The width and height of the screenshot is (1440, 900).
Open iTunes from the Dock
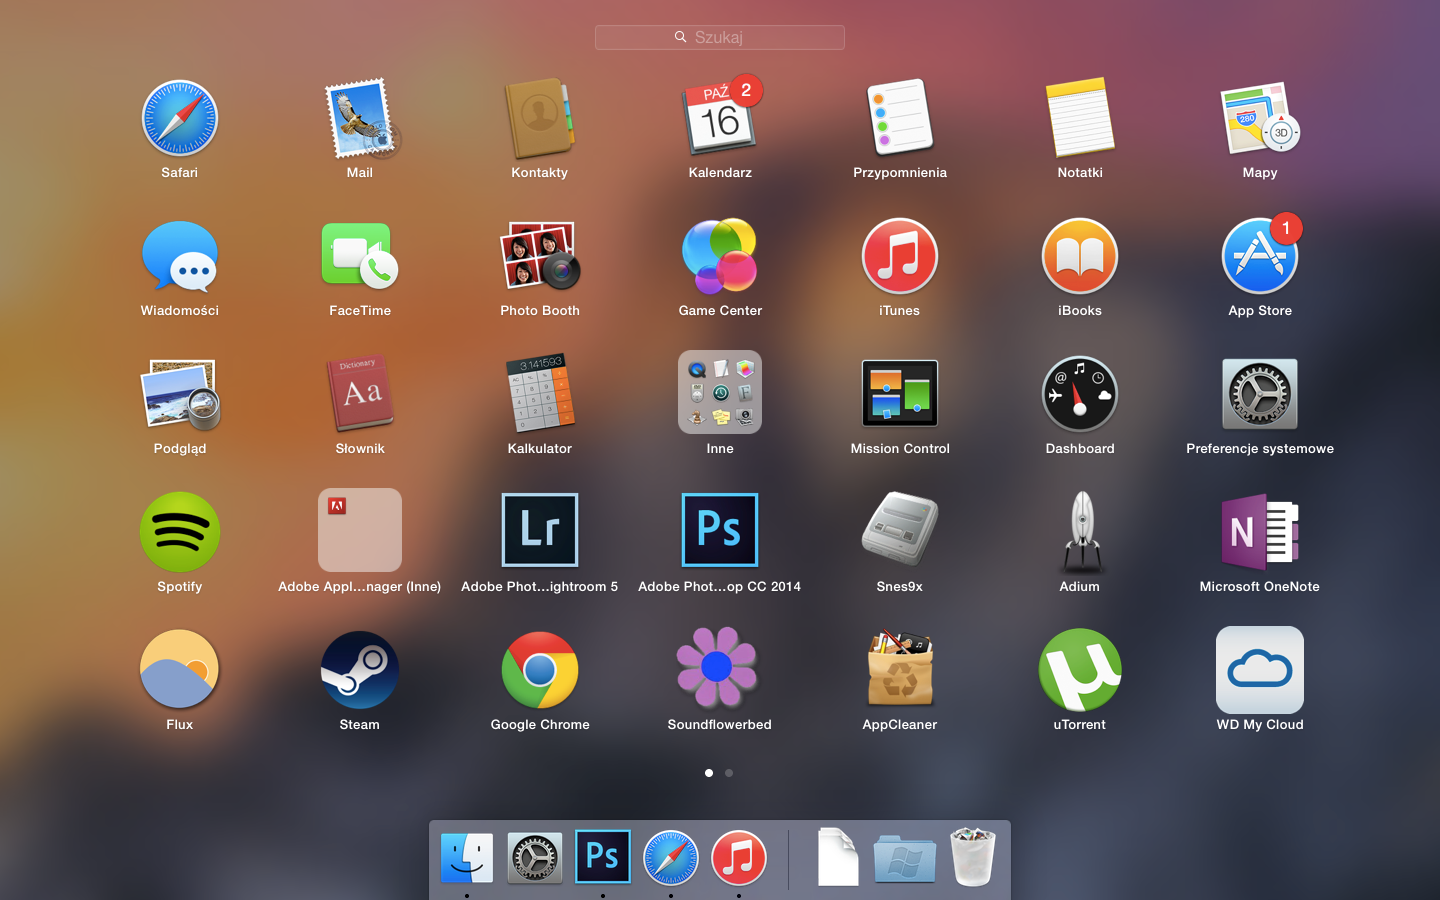click(x=739, y=858)
